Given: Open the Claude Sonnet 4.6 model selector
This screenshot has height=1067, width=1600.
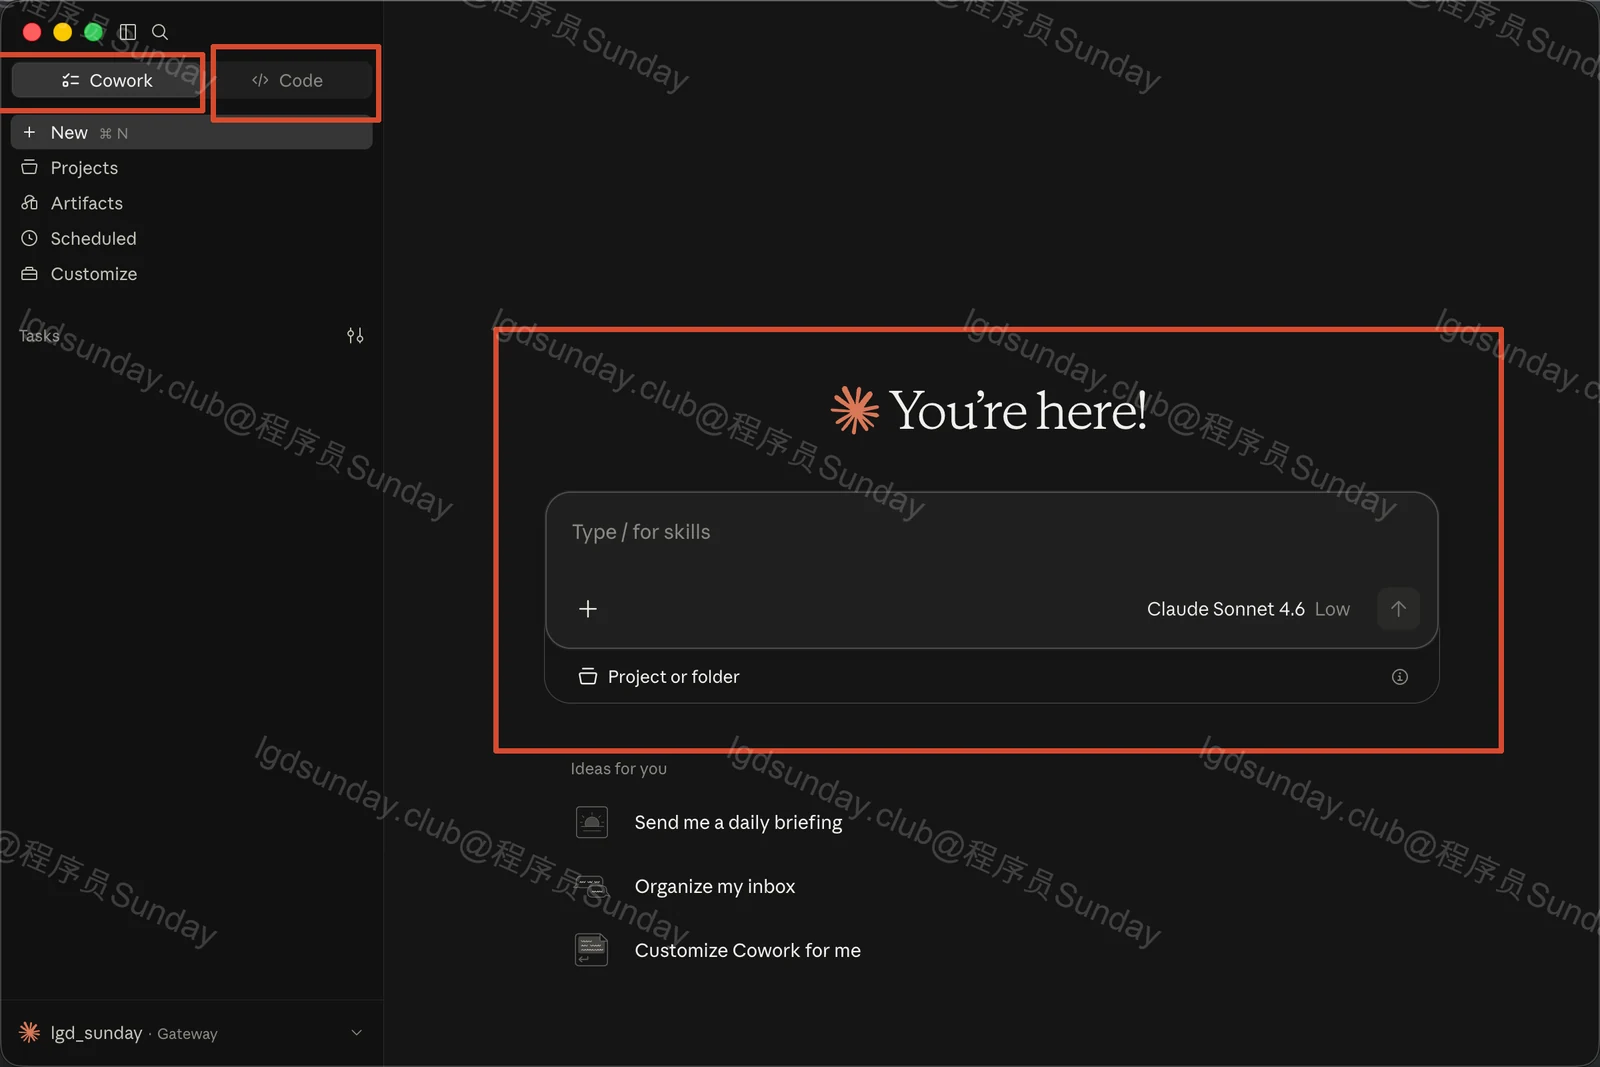Looking at the screenshot, I should coord(1248,609).
